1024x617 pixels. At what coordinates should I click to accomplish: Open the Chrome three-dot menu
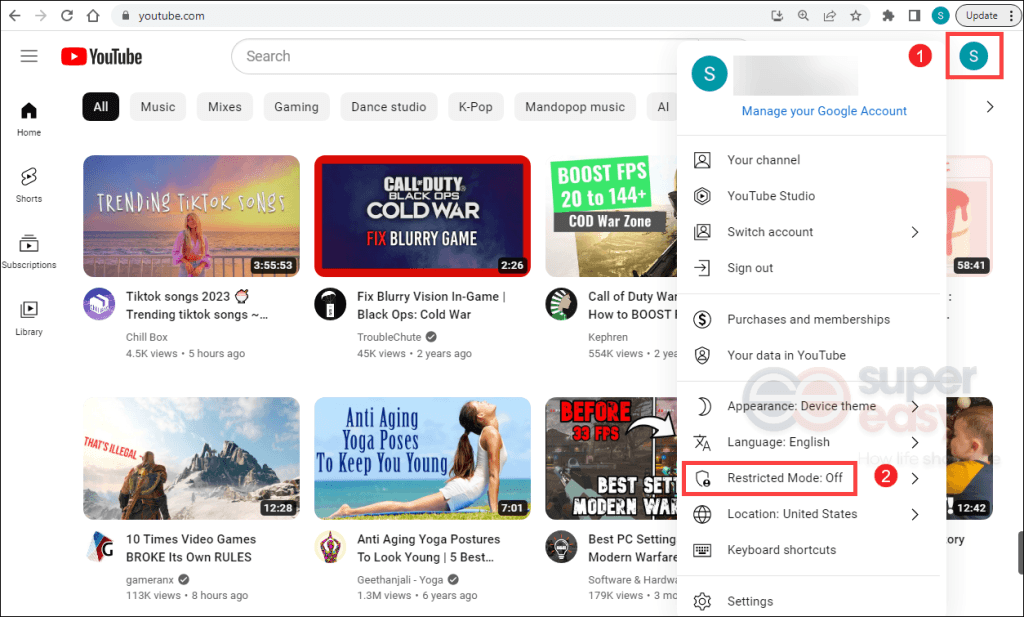pos(1011,16)
